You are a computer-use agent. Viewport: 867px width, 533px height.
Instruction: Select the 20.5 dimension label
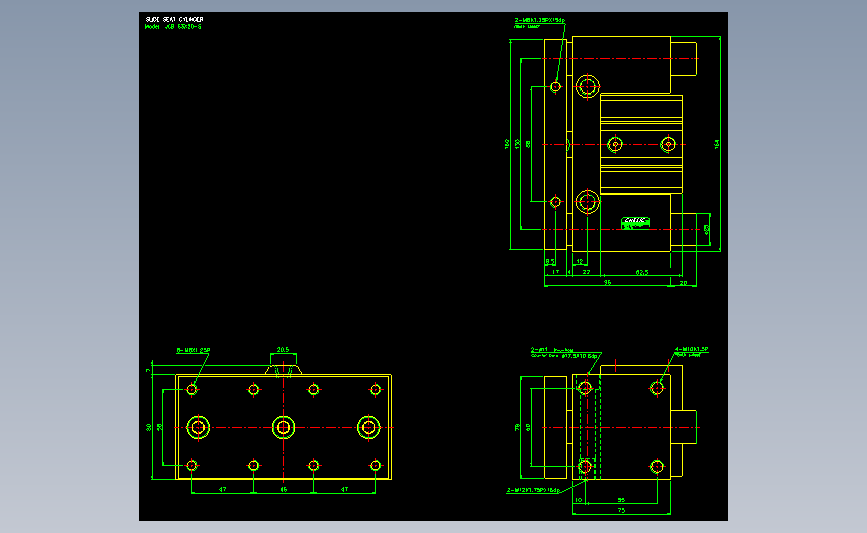pos(283,350)
